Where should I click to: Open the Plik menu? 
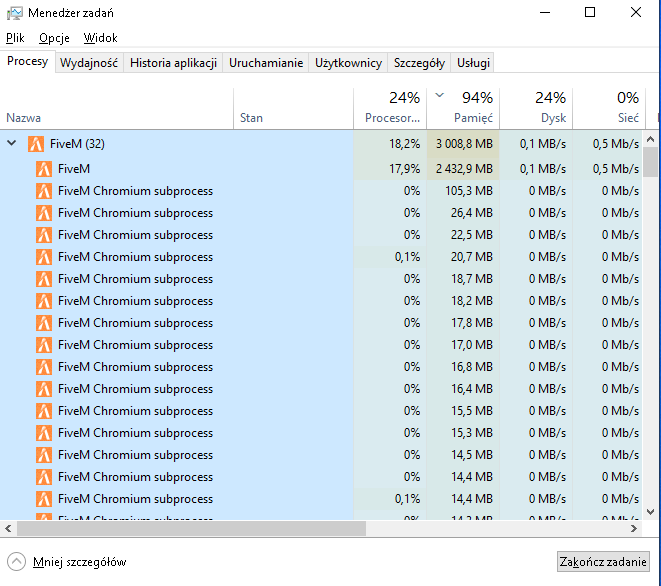point(15,38)
